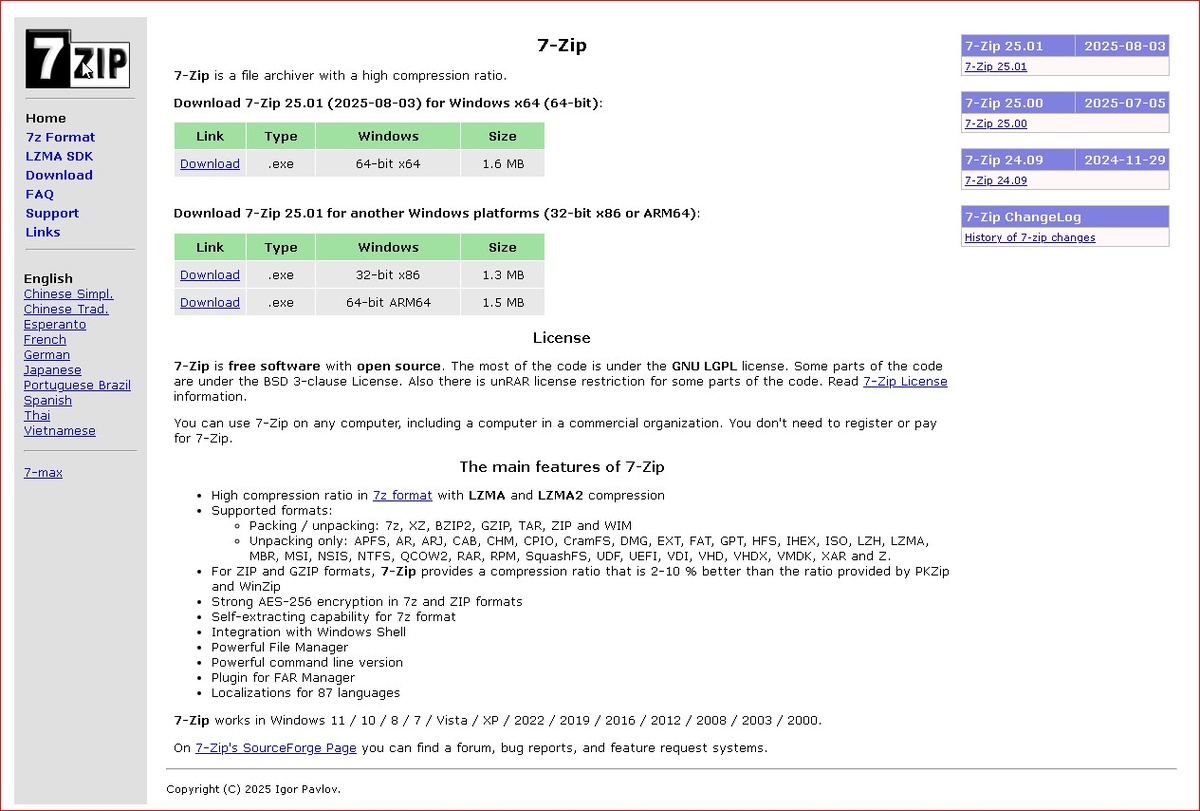This screenshot has height=811, width=1200.
Task: Download the 32-bit x86 installer
Action: pos(210,275)
